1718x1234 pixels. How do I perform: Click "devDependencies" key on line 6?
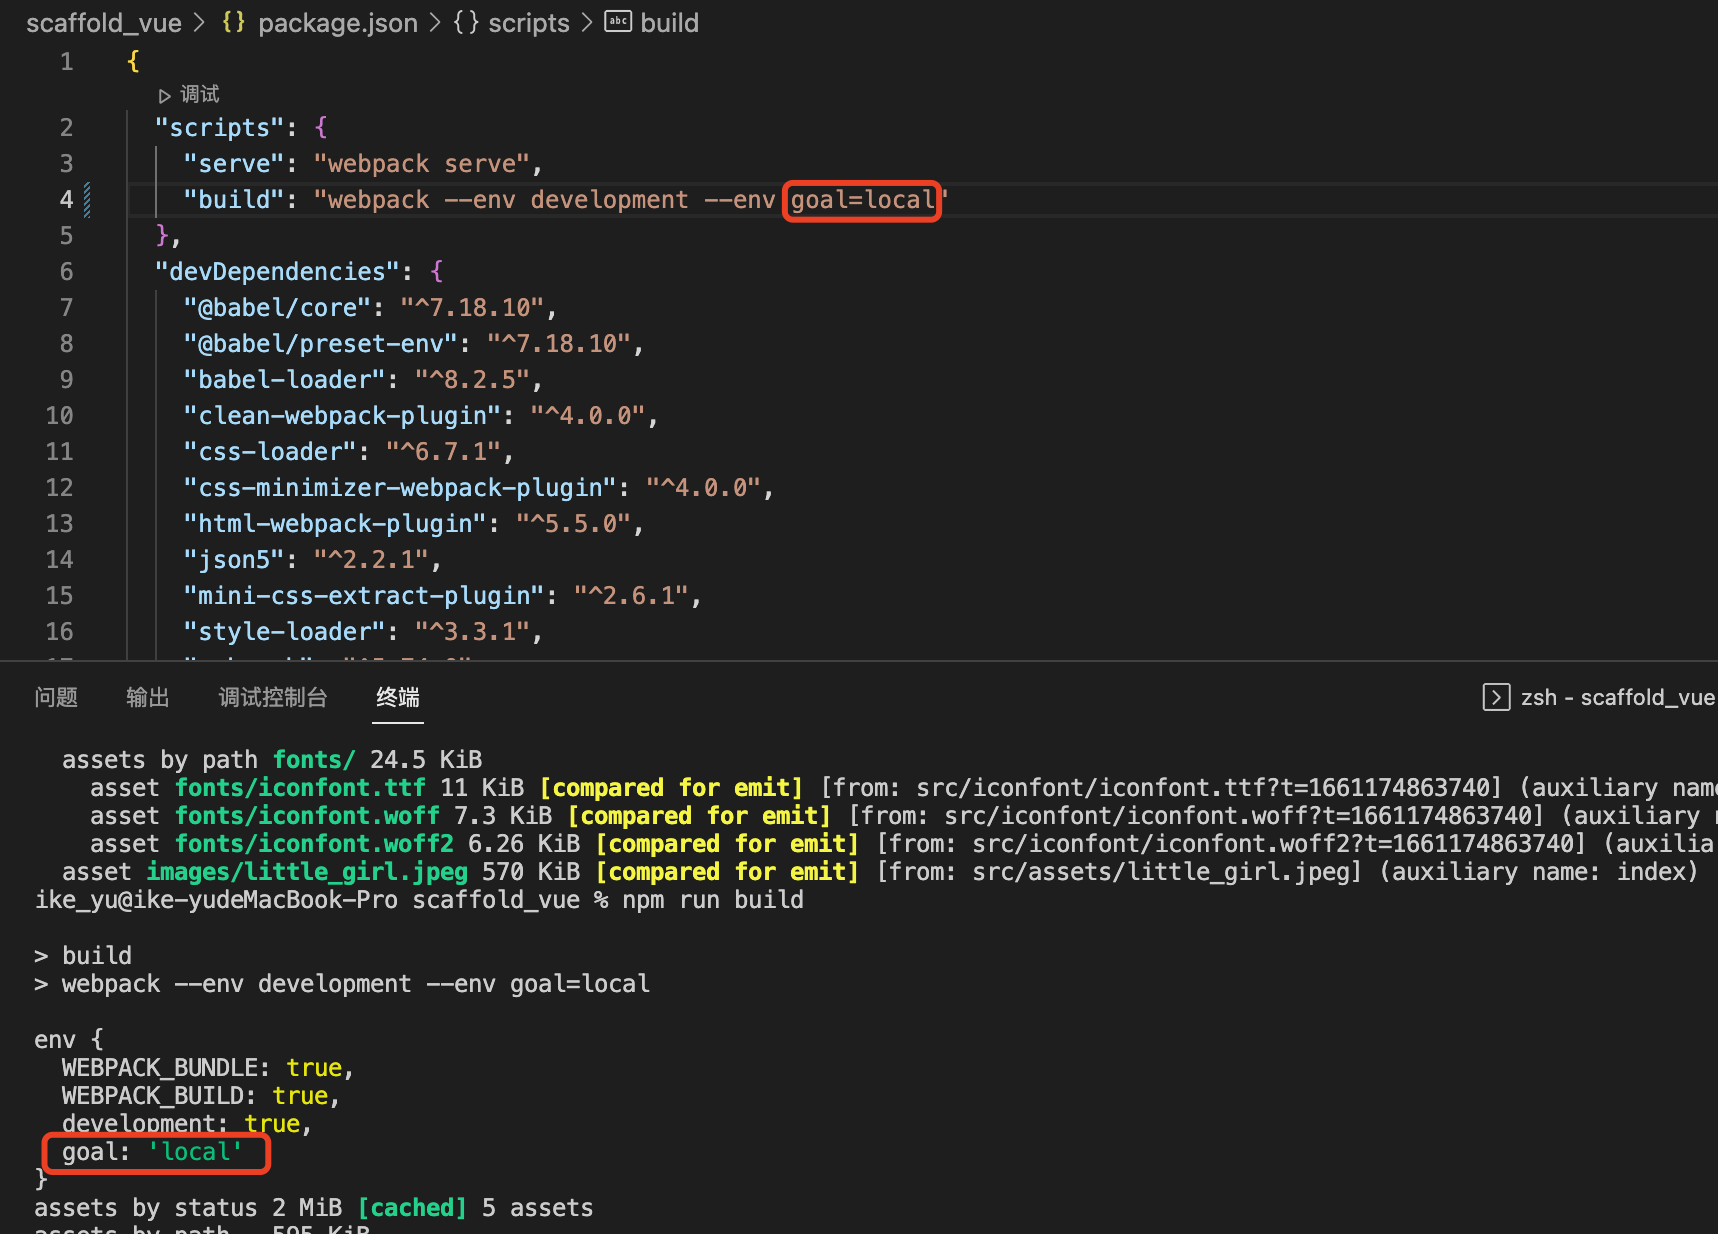point(278,272)
